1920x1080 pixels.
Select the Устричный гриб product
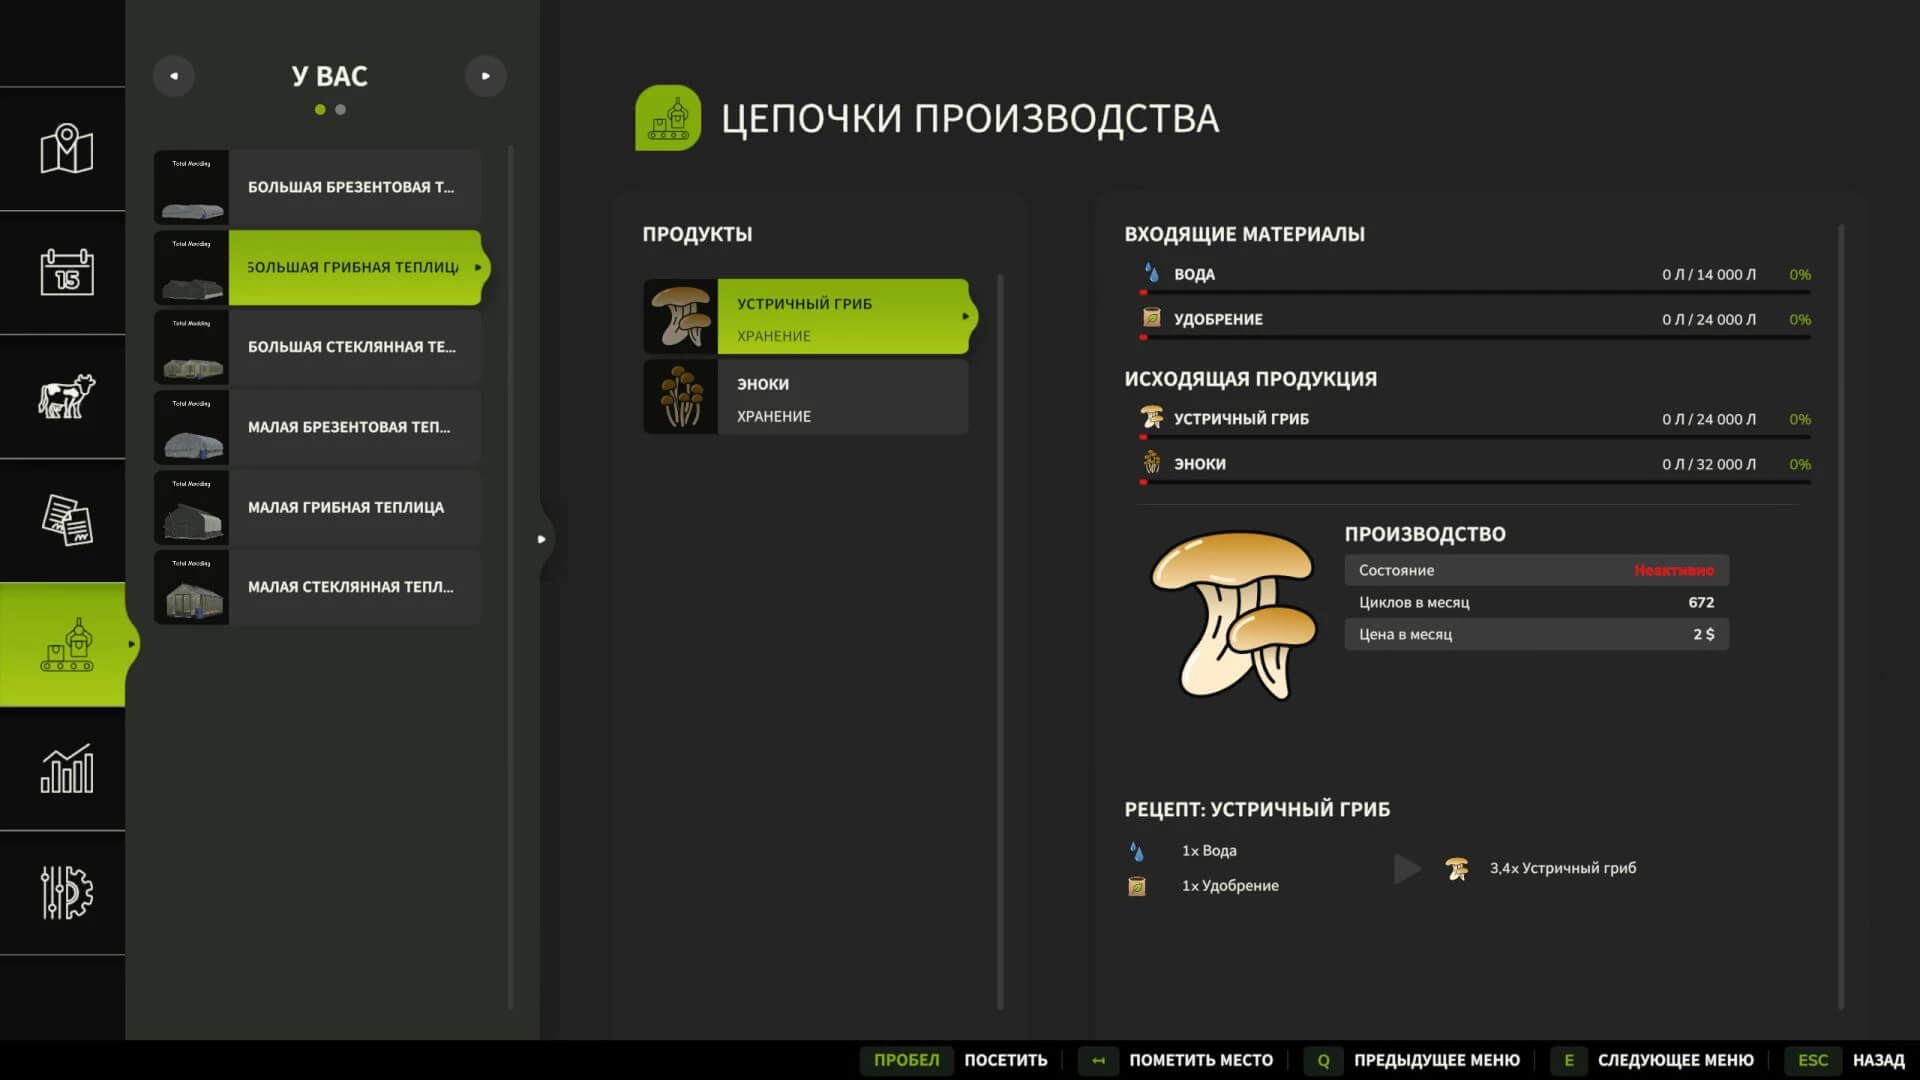[x=805, y=317]
